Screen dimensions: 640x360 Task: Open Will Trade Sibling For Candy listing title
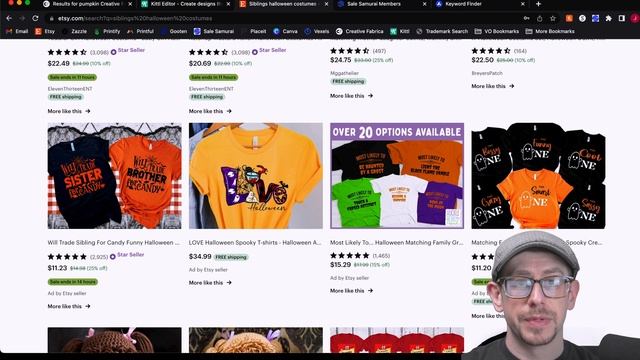(x=113, y=242)
